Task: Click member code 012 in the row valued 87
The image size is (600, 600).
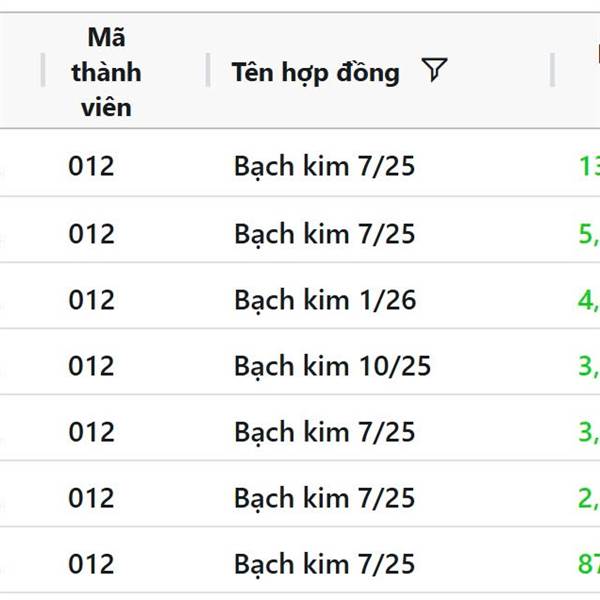Action: click(x=91, y=564)
